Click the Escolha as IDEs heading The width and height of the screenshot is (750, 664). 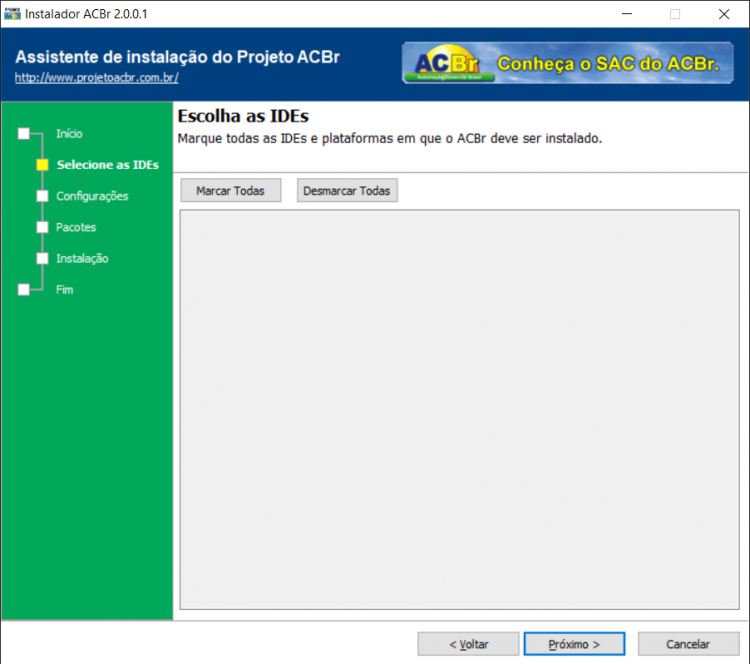[x=243, y=116]
